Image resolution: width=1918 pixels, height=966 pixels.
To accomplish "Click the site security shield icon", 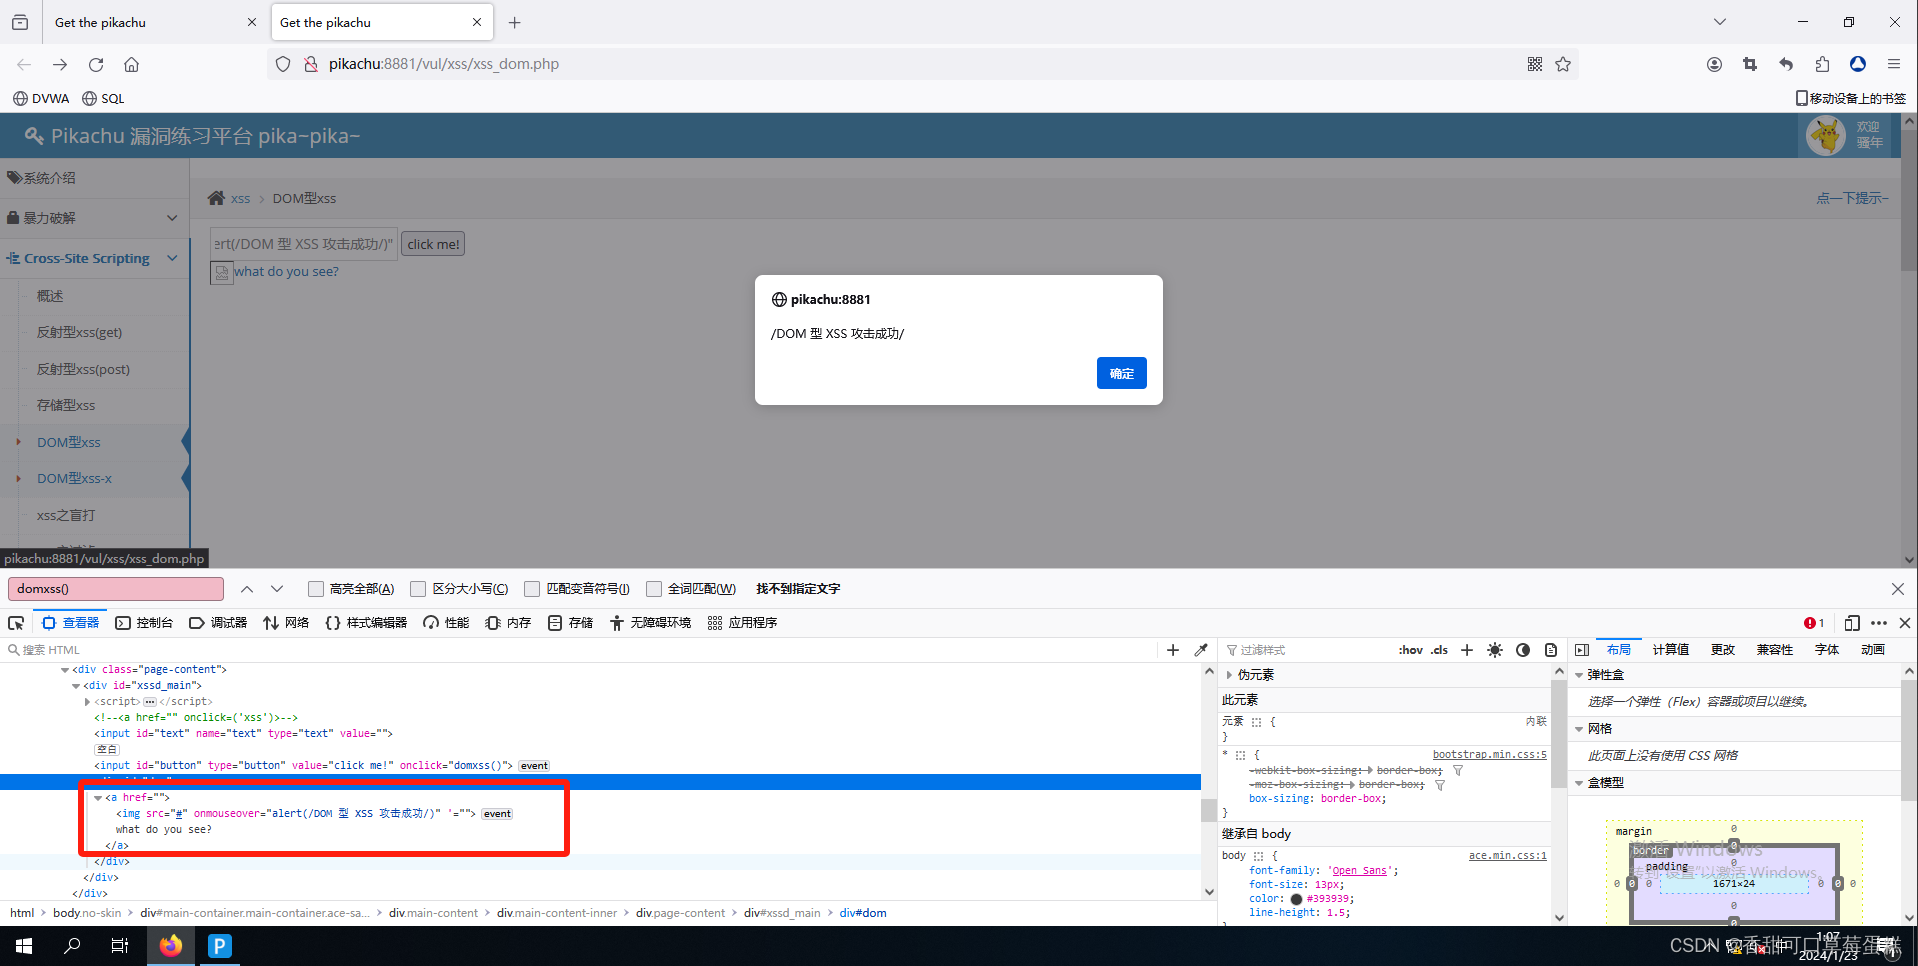I will 283,64.
